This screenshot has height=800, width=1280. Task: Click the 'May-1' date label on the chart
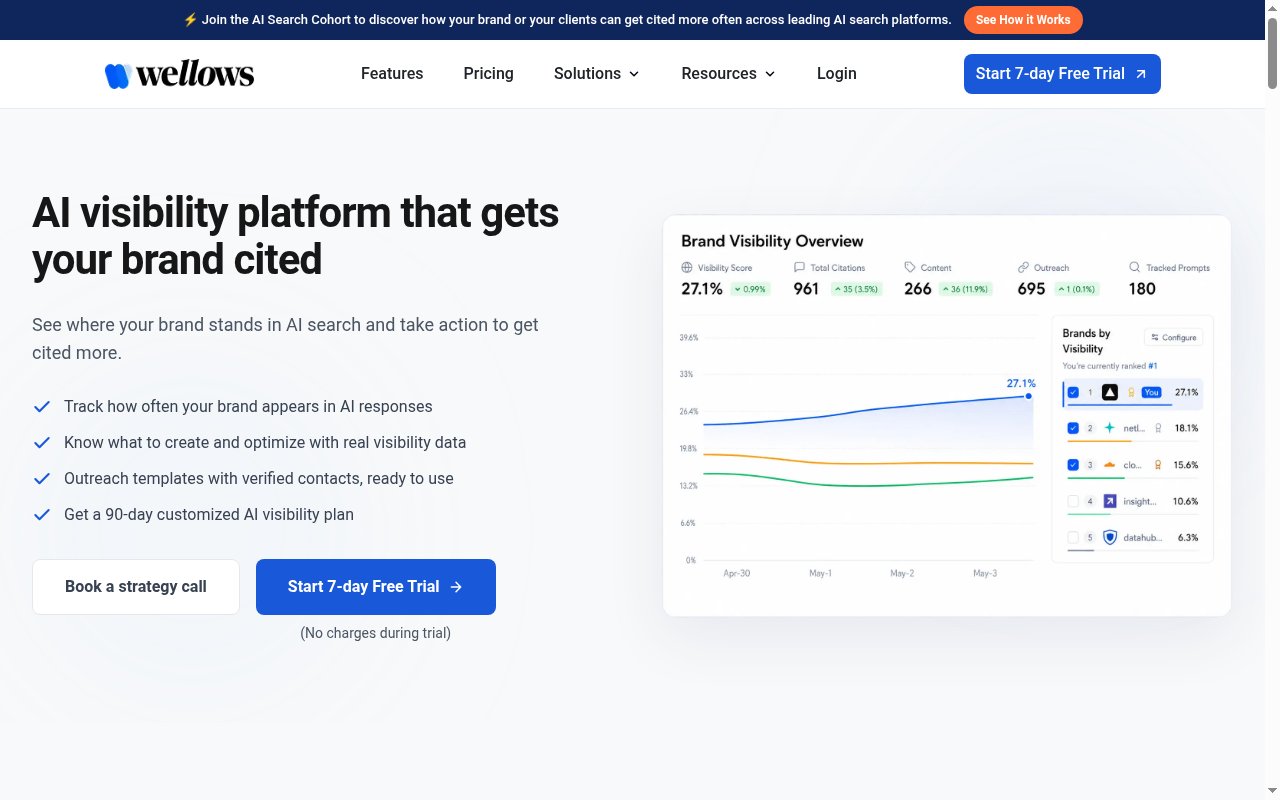pos(820,573)
